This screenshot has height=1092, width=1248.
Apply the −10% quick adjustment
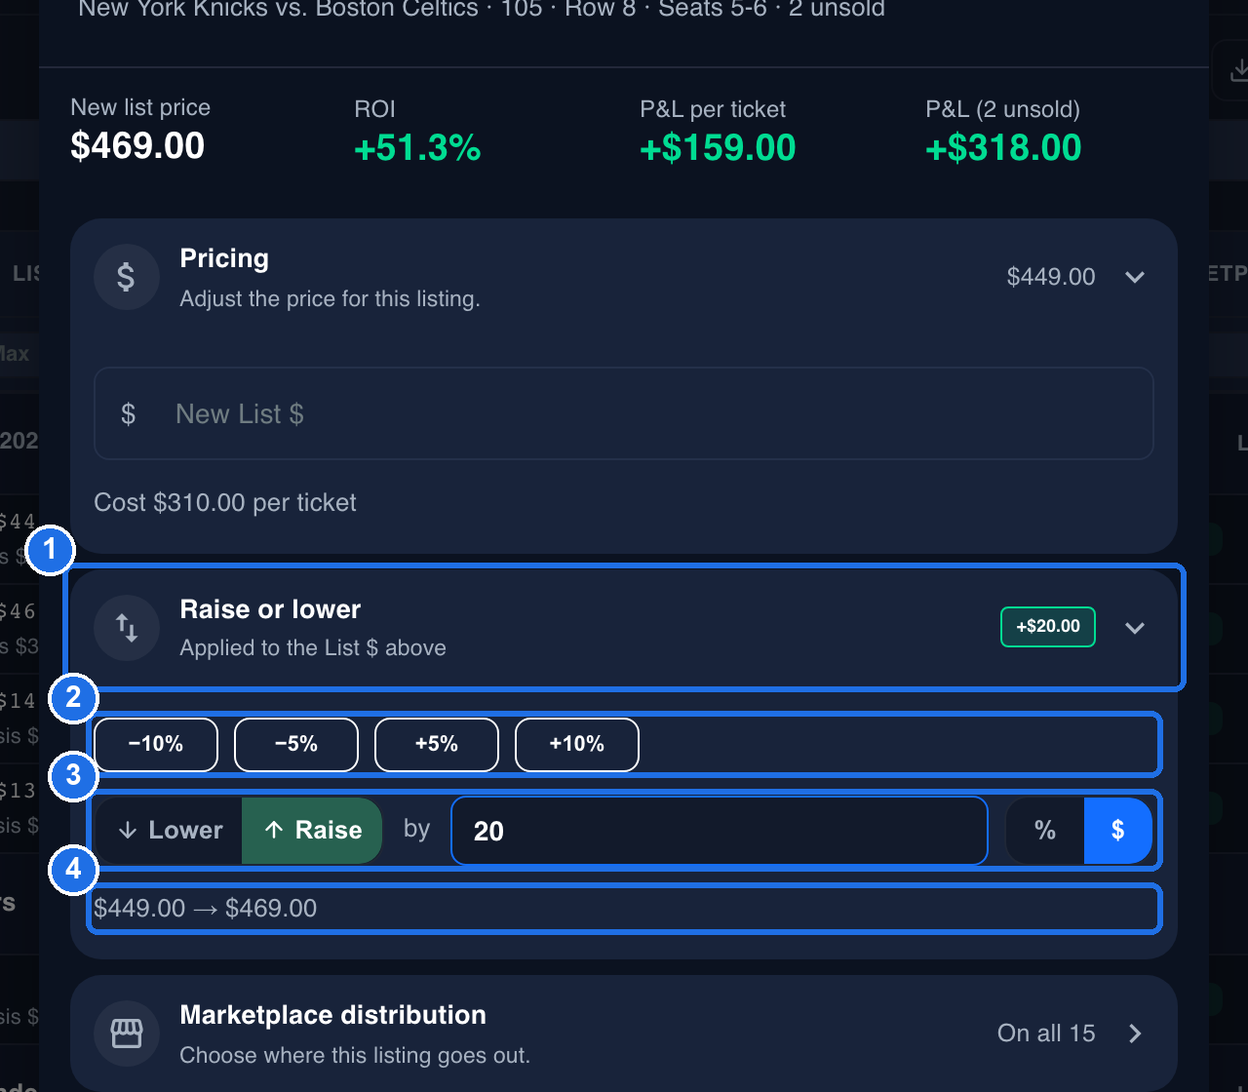click(156, 744)
